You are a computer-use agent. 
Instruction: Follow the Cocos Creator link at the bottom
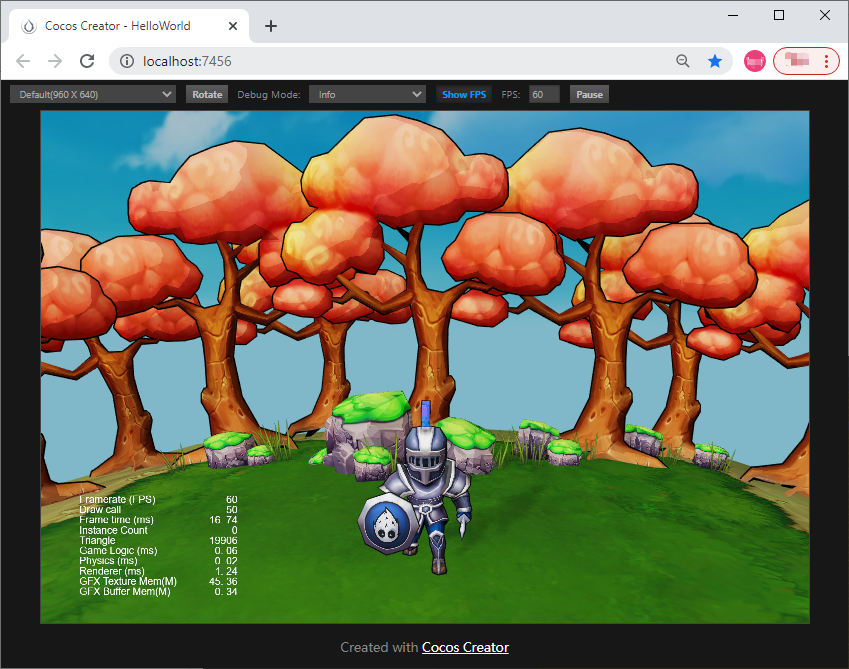[464, 647]
